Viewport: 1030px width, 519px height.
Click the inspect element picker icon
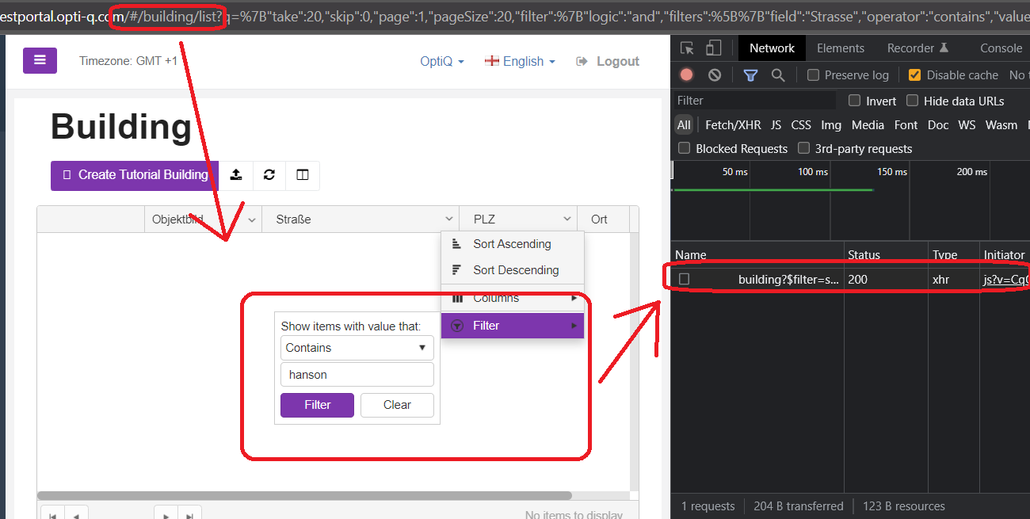tap(687, 48)
